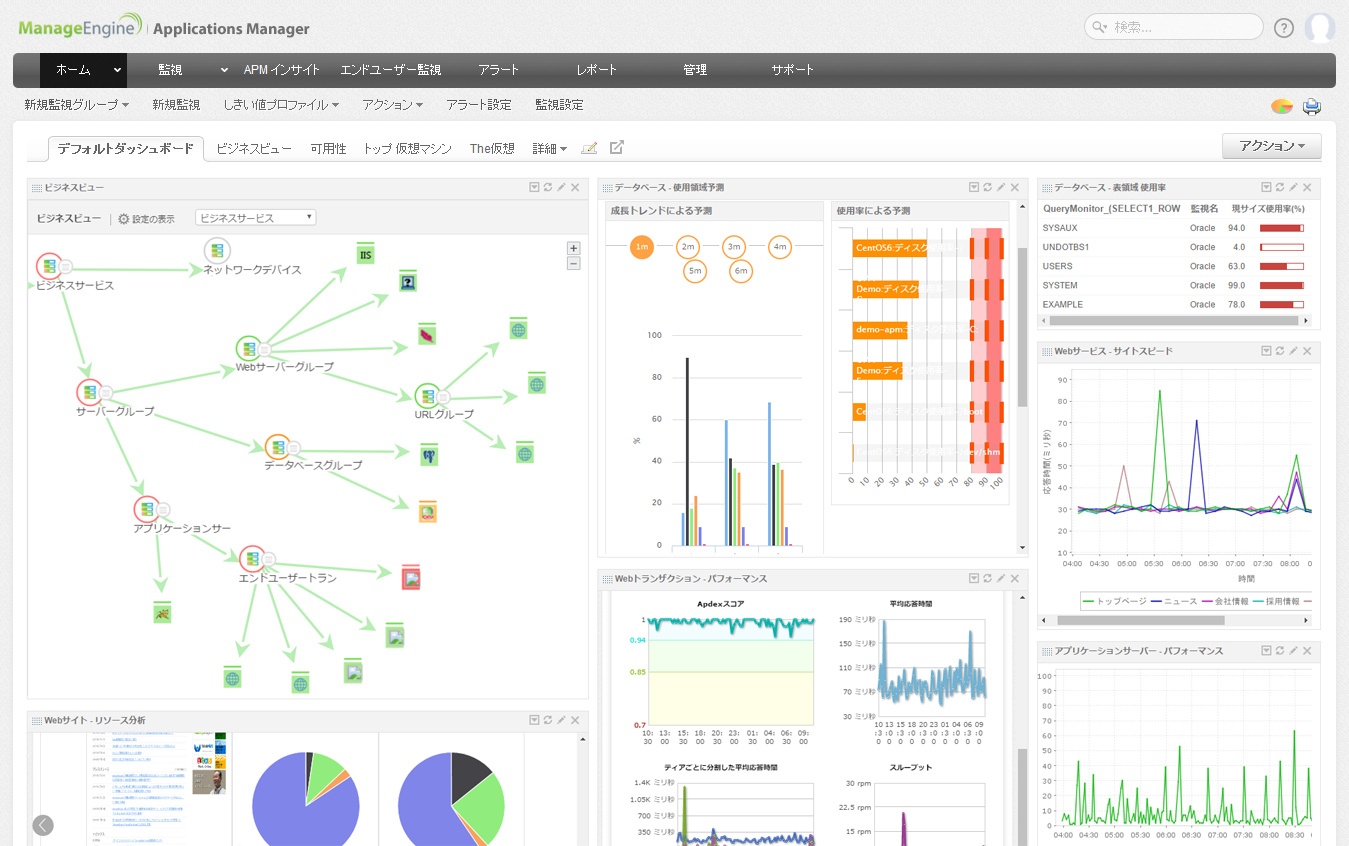The width and height of the screenshot is (1349, 846).
Task: Click the pie chart report icon near the printer
Action: click(1282, 105)
